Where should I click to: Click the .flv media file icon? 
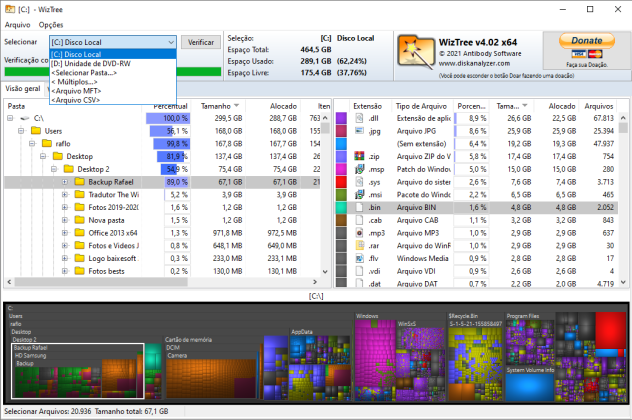click(x=360, y=258)
